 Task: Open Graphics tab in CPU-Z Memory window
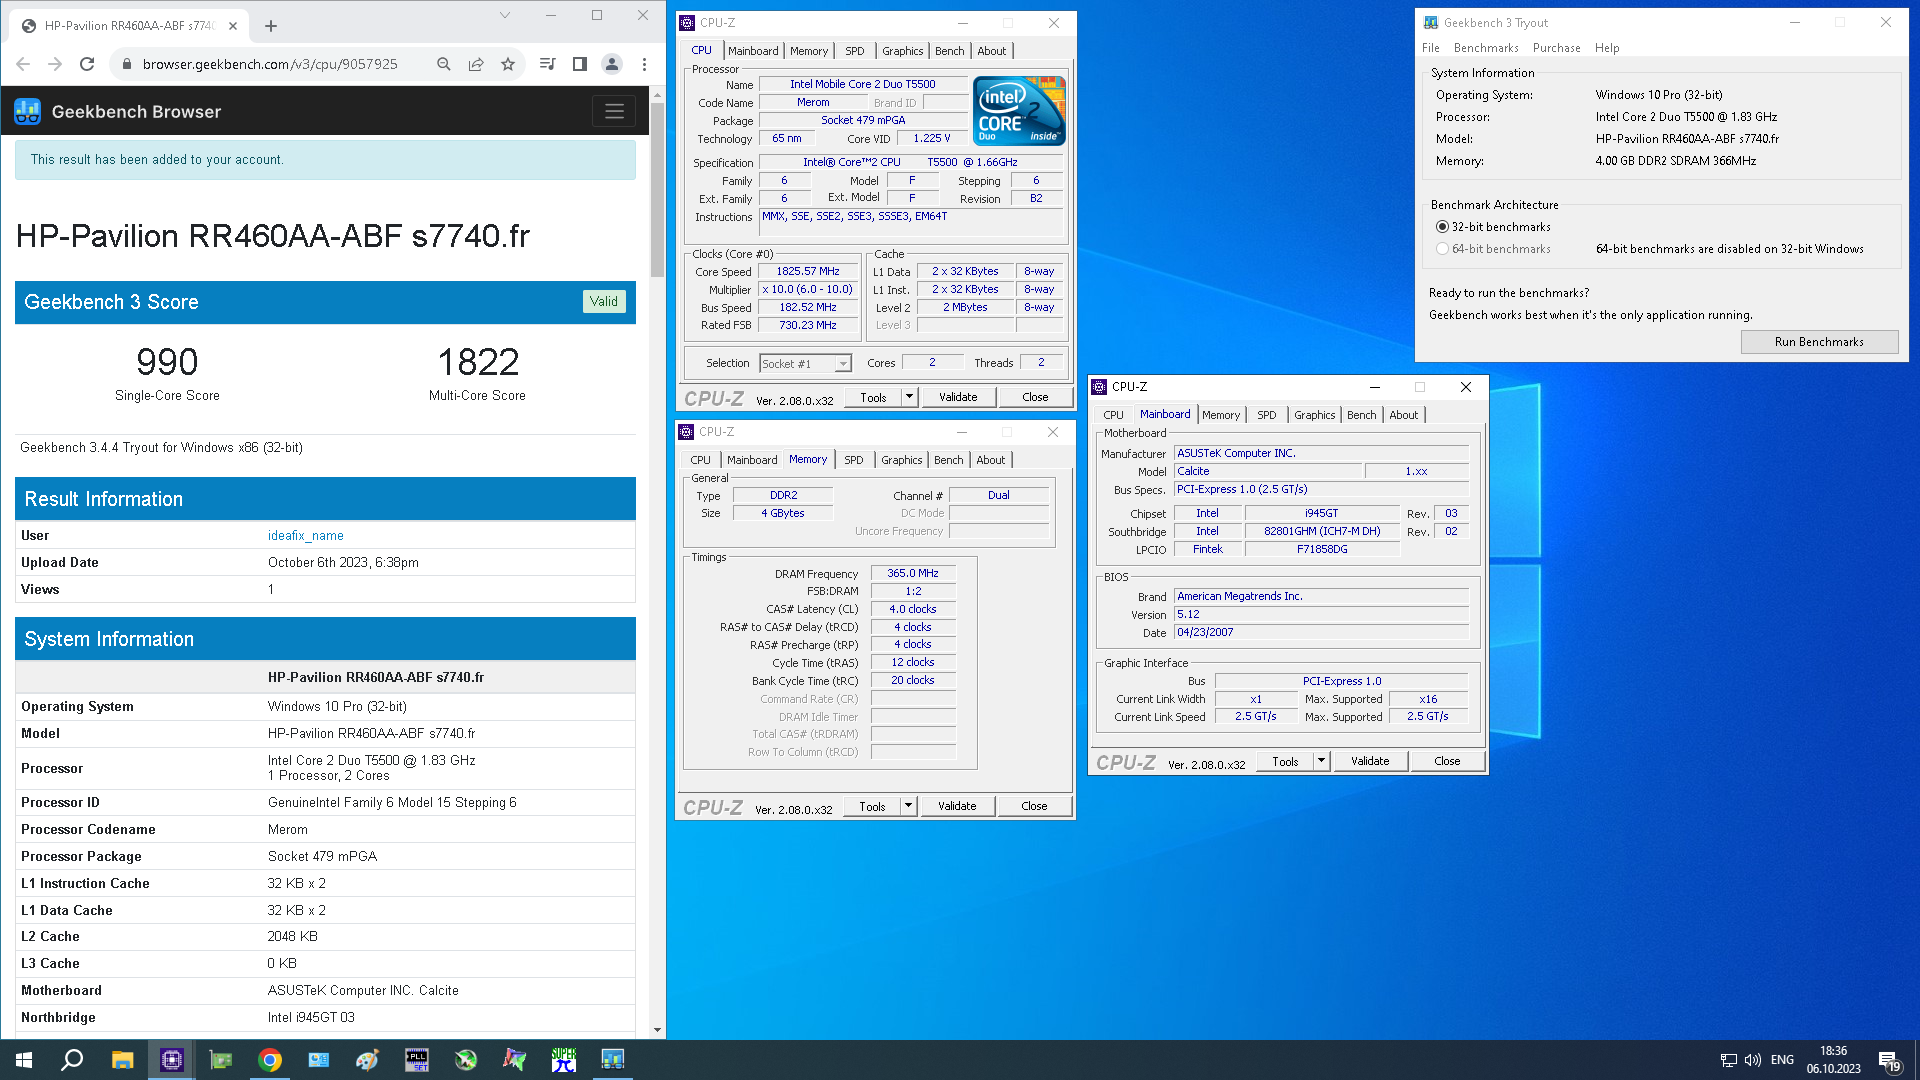[902, 460]
